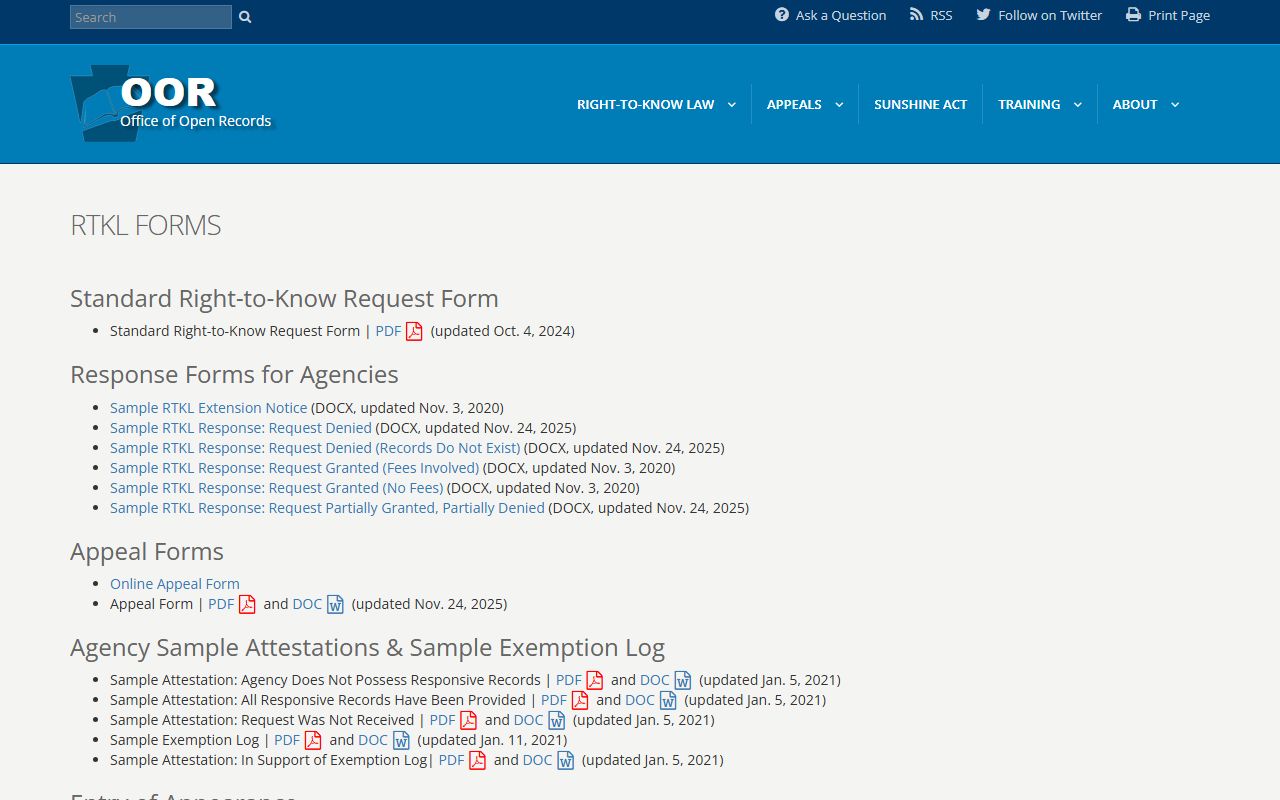Screen dimensions: 1280x800
Task: Click the Follow on Twitter link
Action: (1050, 15)
